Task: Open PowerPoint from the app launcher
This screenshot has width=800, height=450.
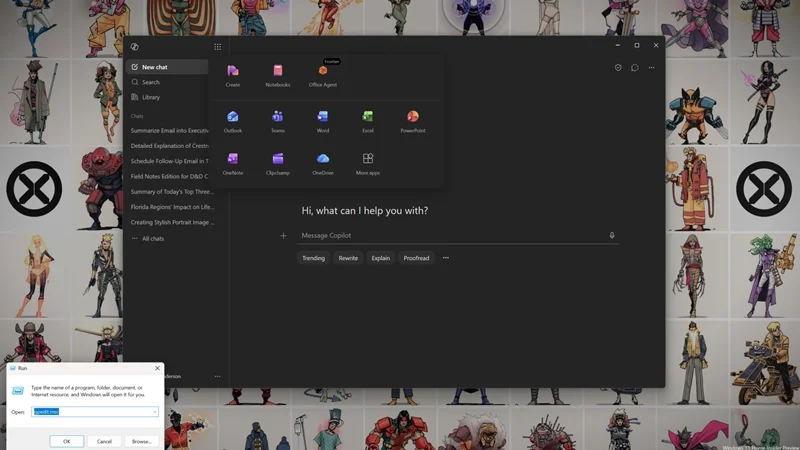Action: (x=413, y=121)
